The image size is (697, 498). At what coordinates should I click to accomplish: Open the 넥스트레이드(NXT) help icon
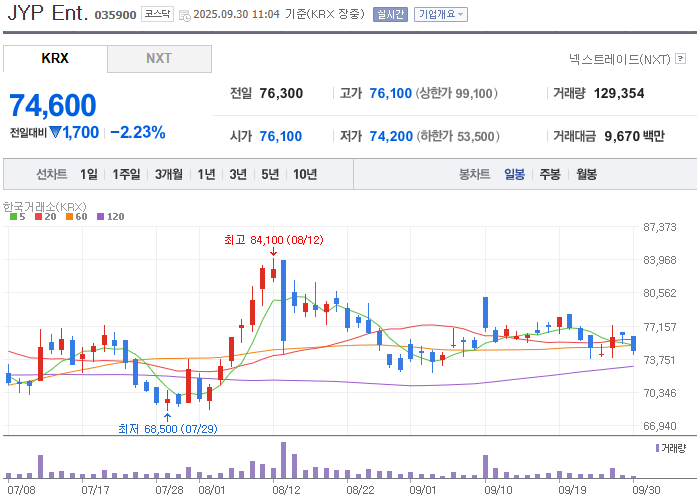click(x=680, y=58)
